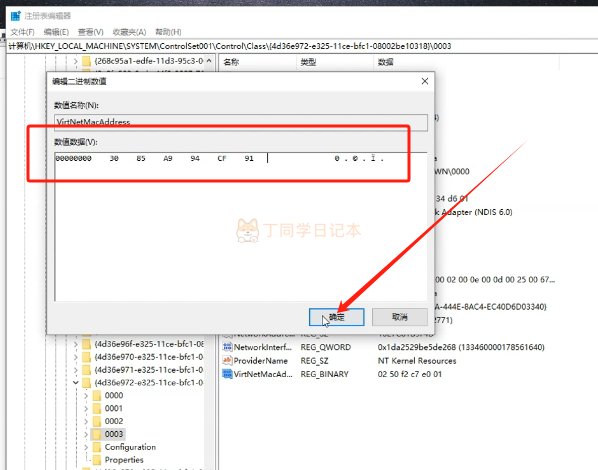Expand the {4d36e96f-e325-11ce key

click(76, 344)
